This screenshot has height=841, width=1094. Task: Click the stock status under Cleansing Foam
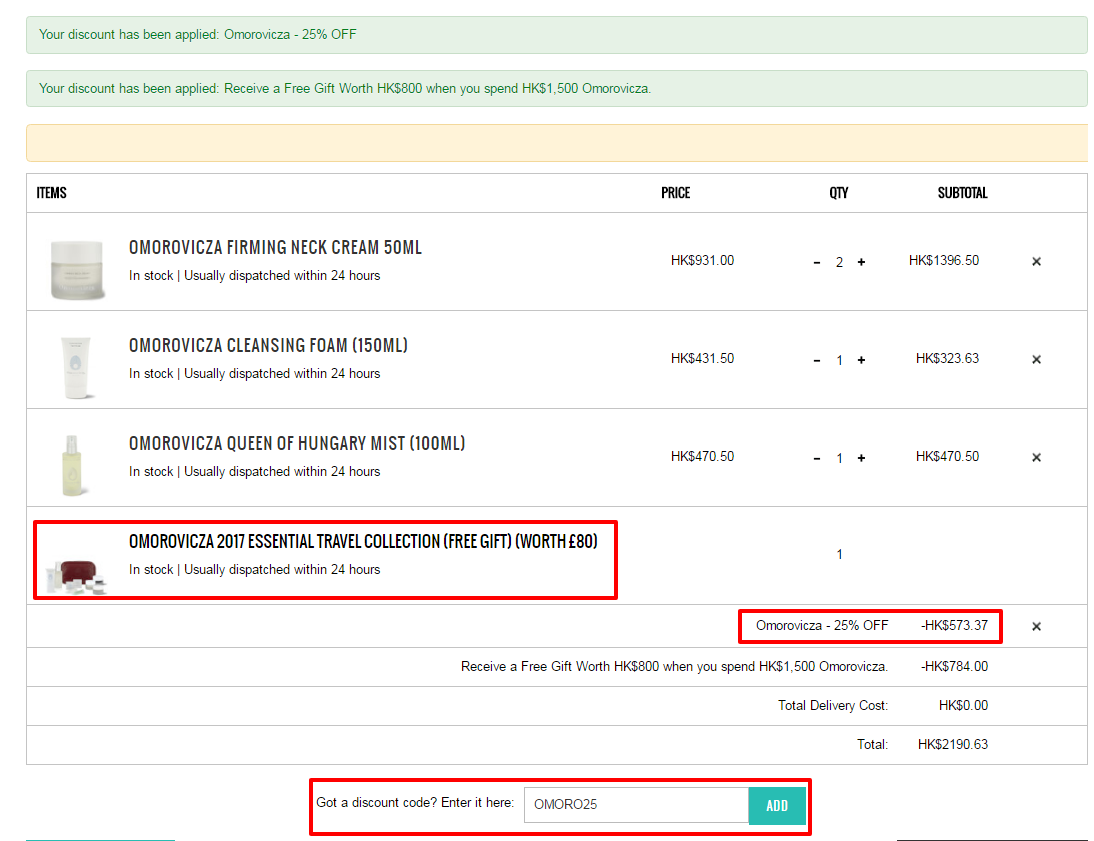pos(255,373)
